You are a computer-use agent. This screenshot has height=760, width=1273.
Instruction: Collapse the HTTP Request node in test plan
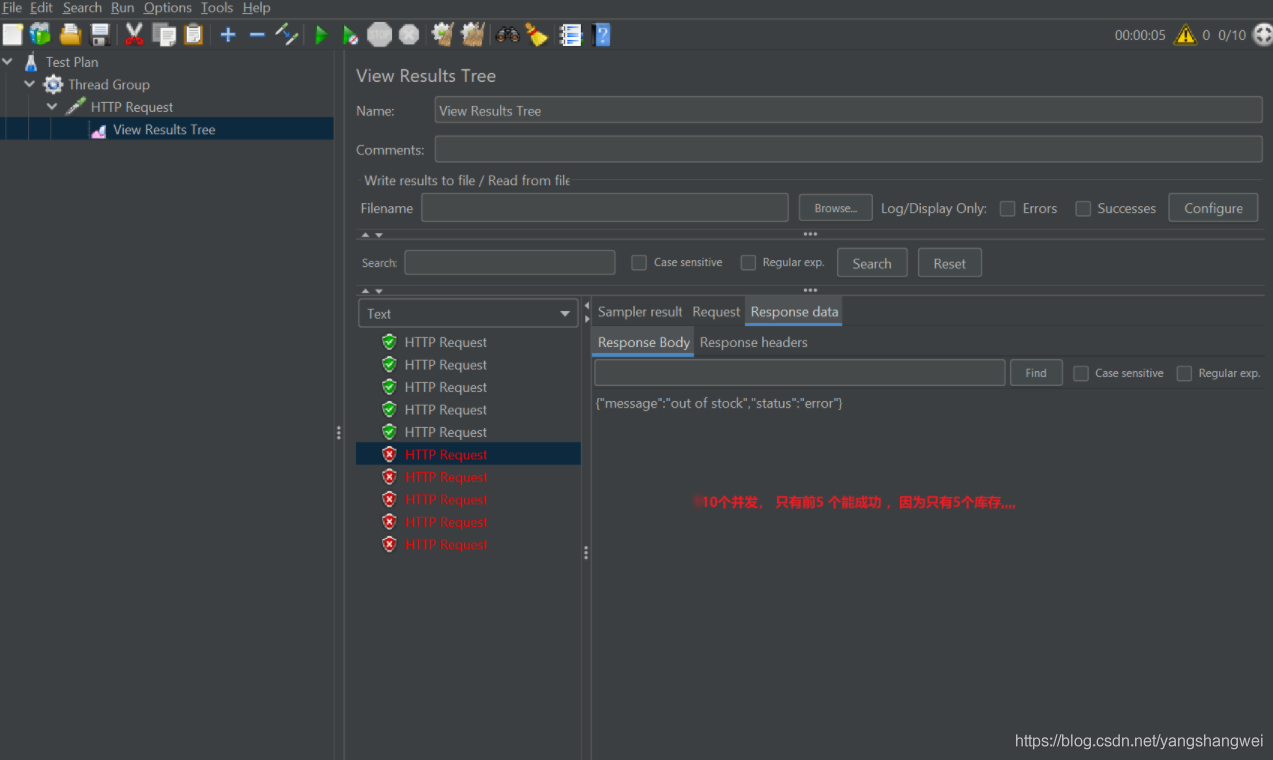click(x=52, y=107)
